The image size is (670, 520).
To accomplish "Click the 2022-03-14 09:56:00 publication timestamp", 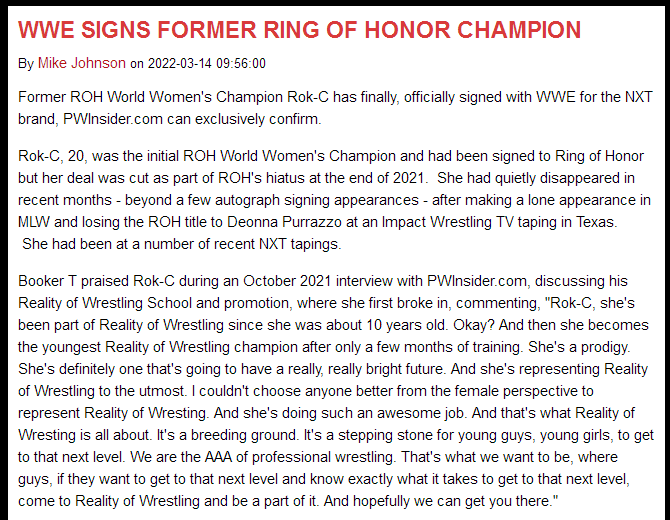I will tap(207, 64).
